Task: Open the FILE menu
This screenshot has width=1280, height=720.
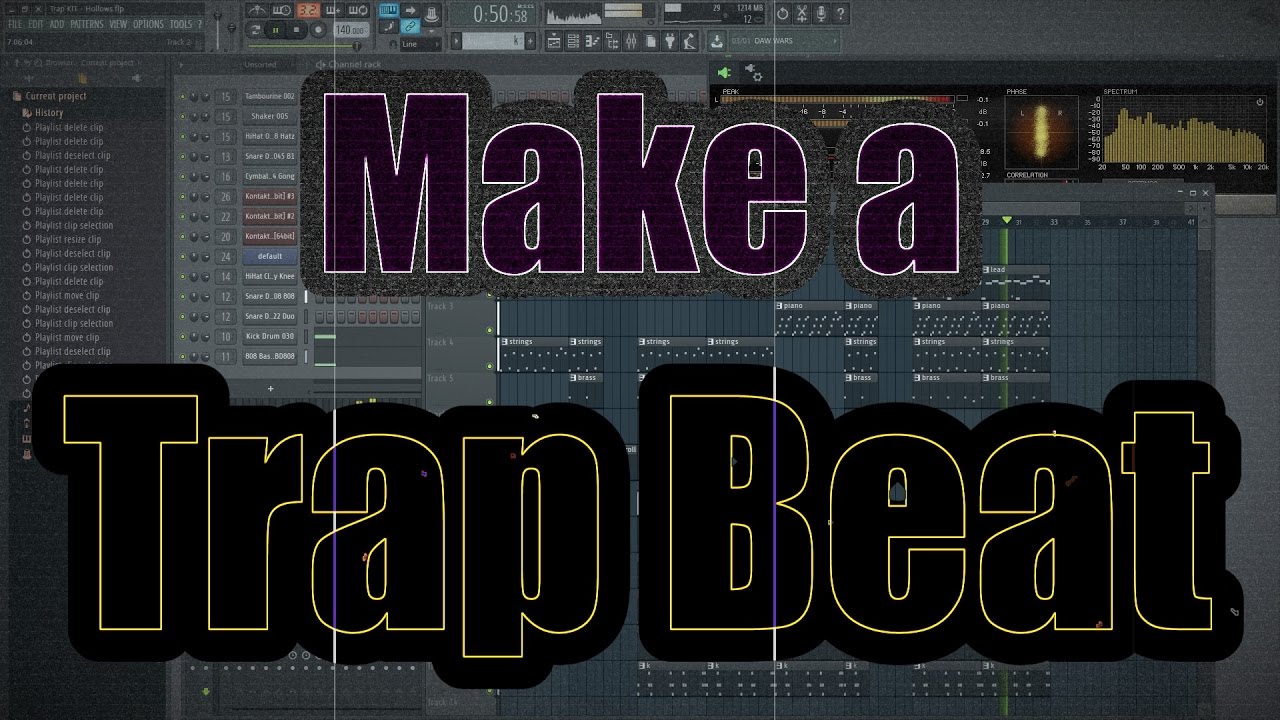Action: [x=14, y=24]
